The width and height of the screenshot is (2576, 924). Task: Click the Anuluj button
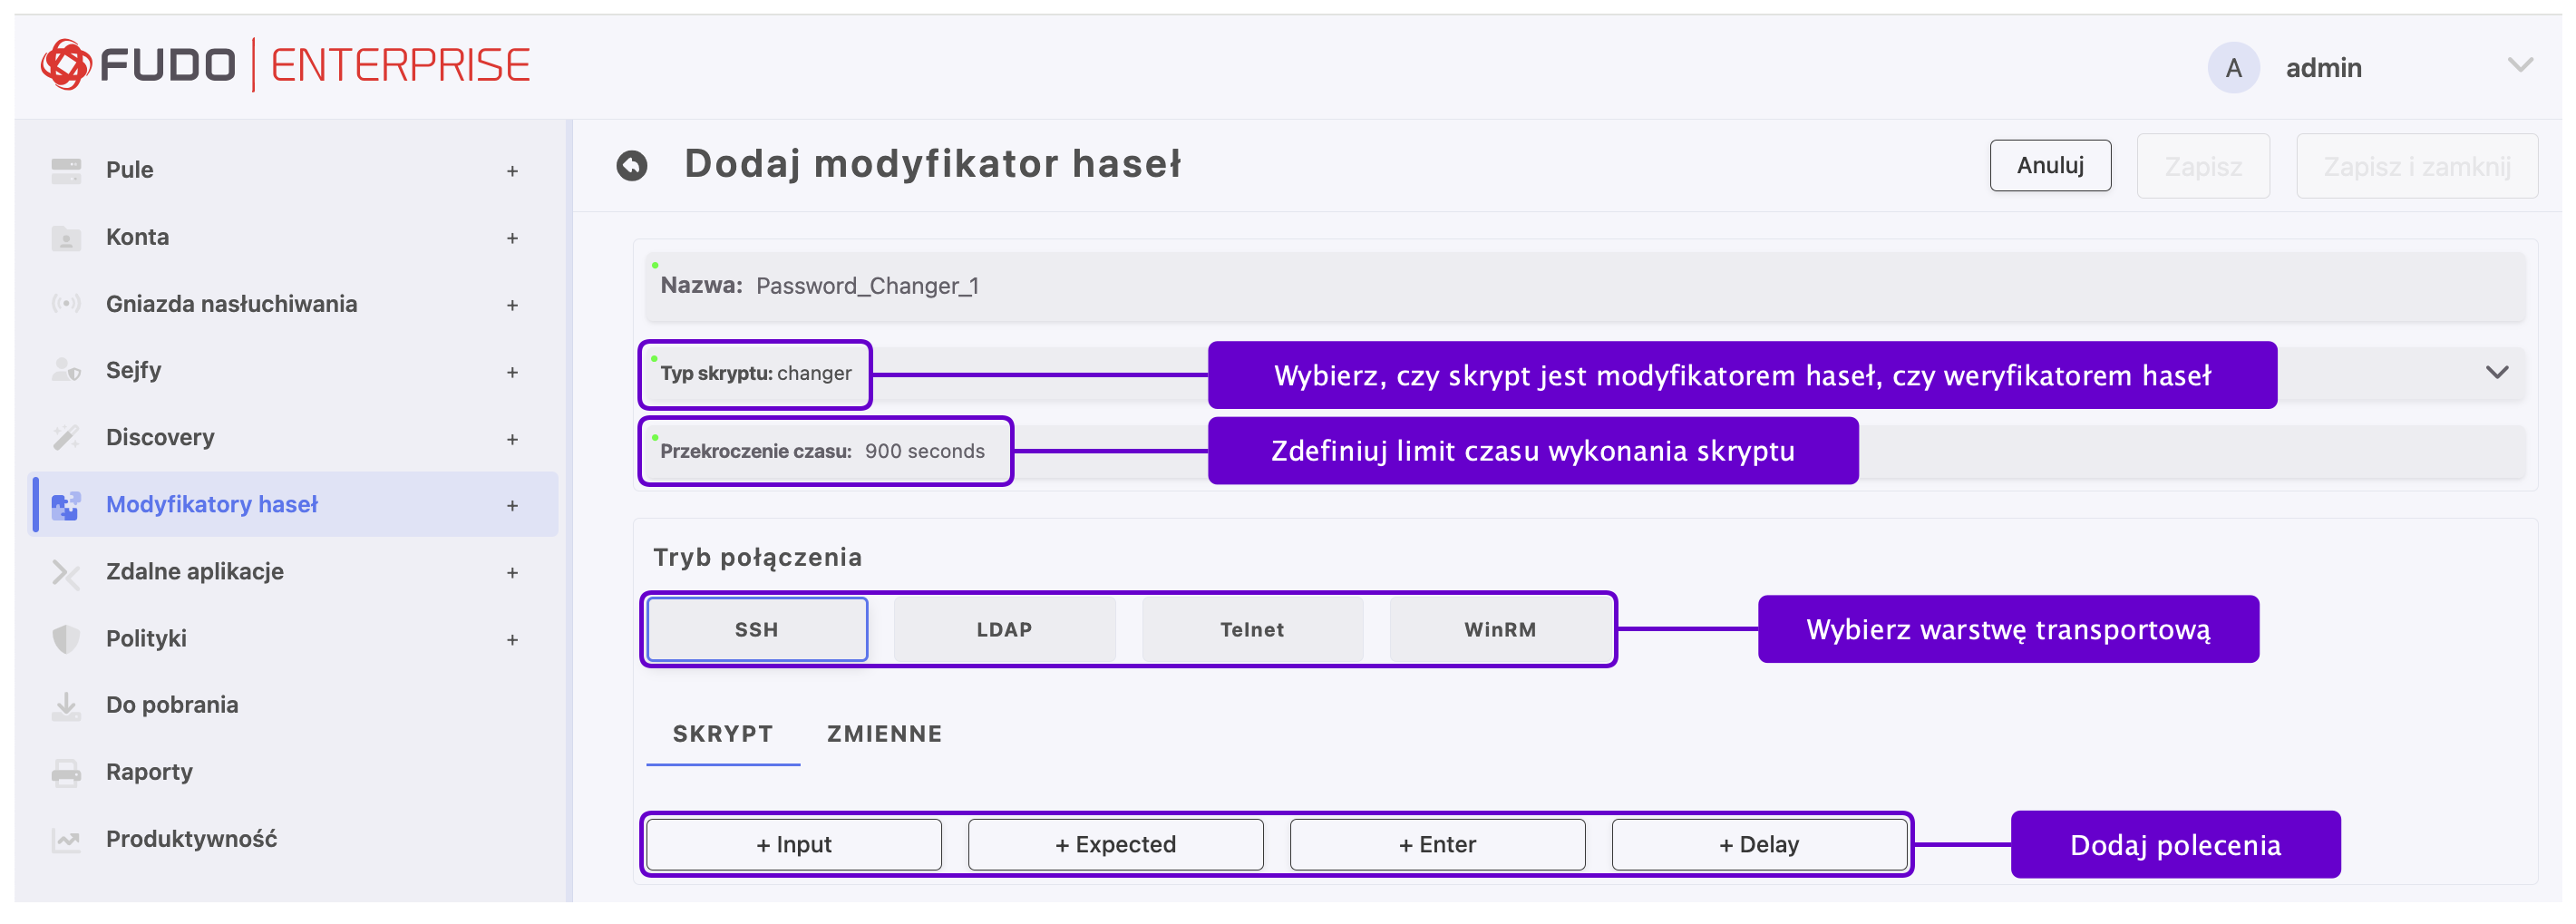tap(2049, 166)
